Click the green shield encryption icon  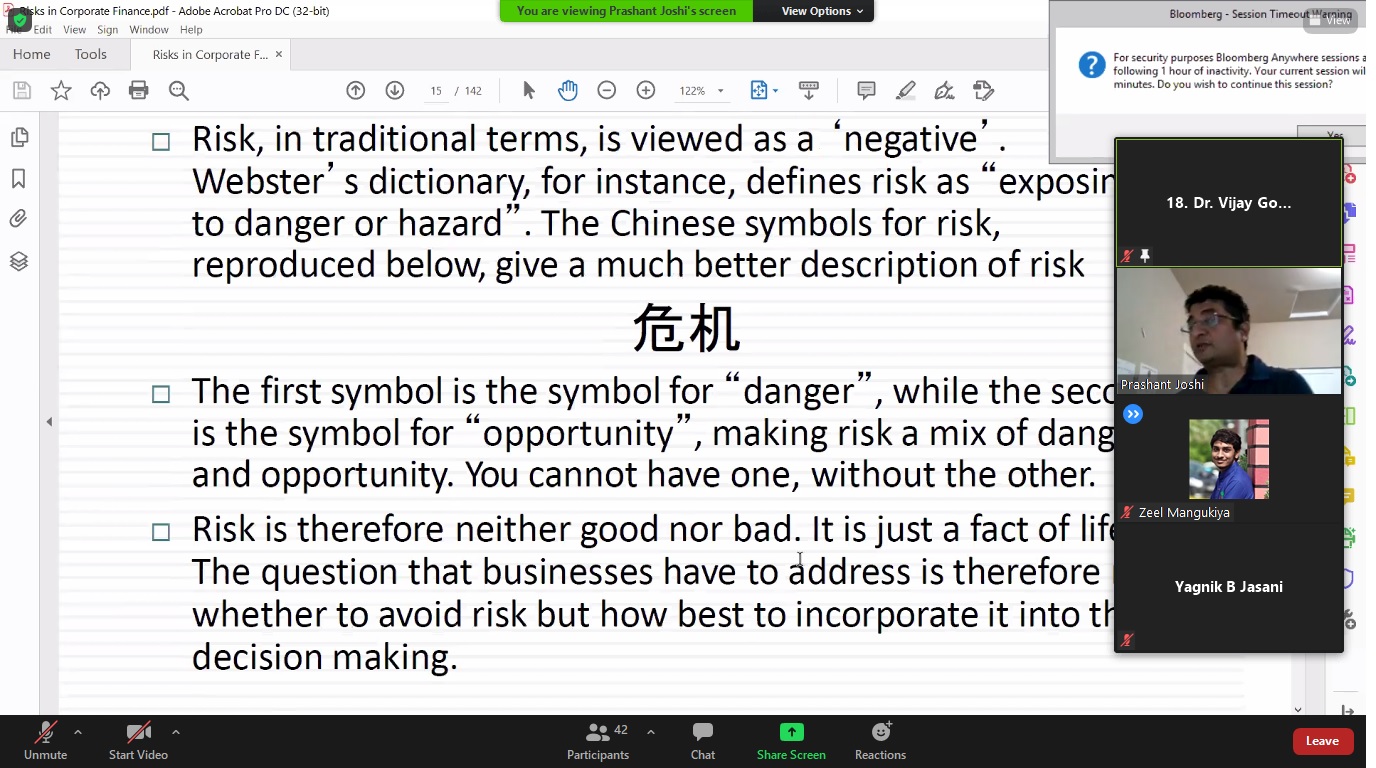19,19
